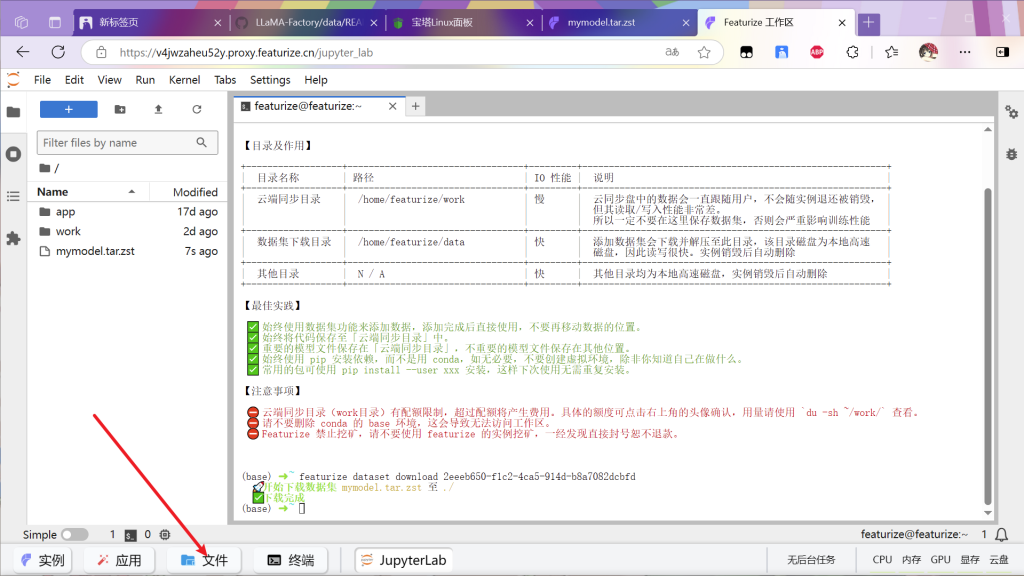Screen dimensions: 1024x576
Task: Sort files by Name column
Action: click(x=88, y=191)
